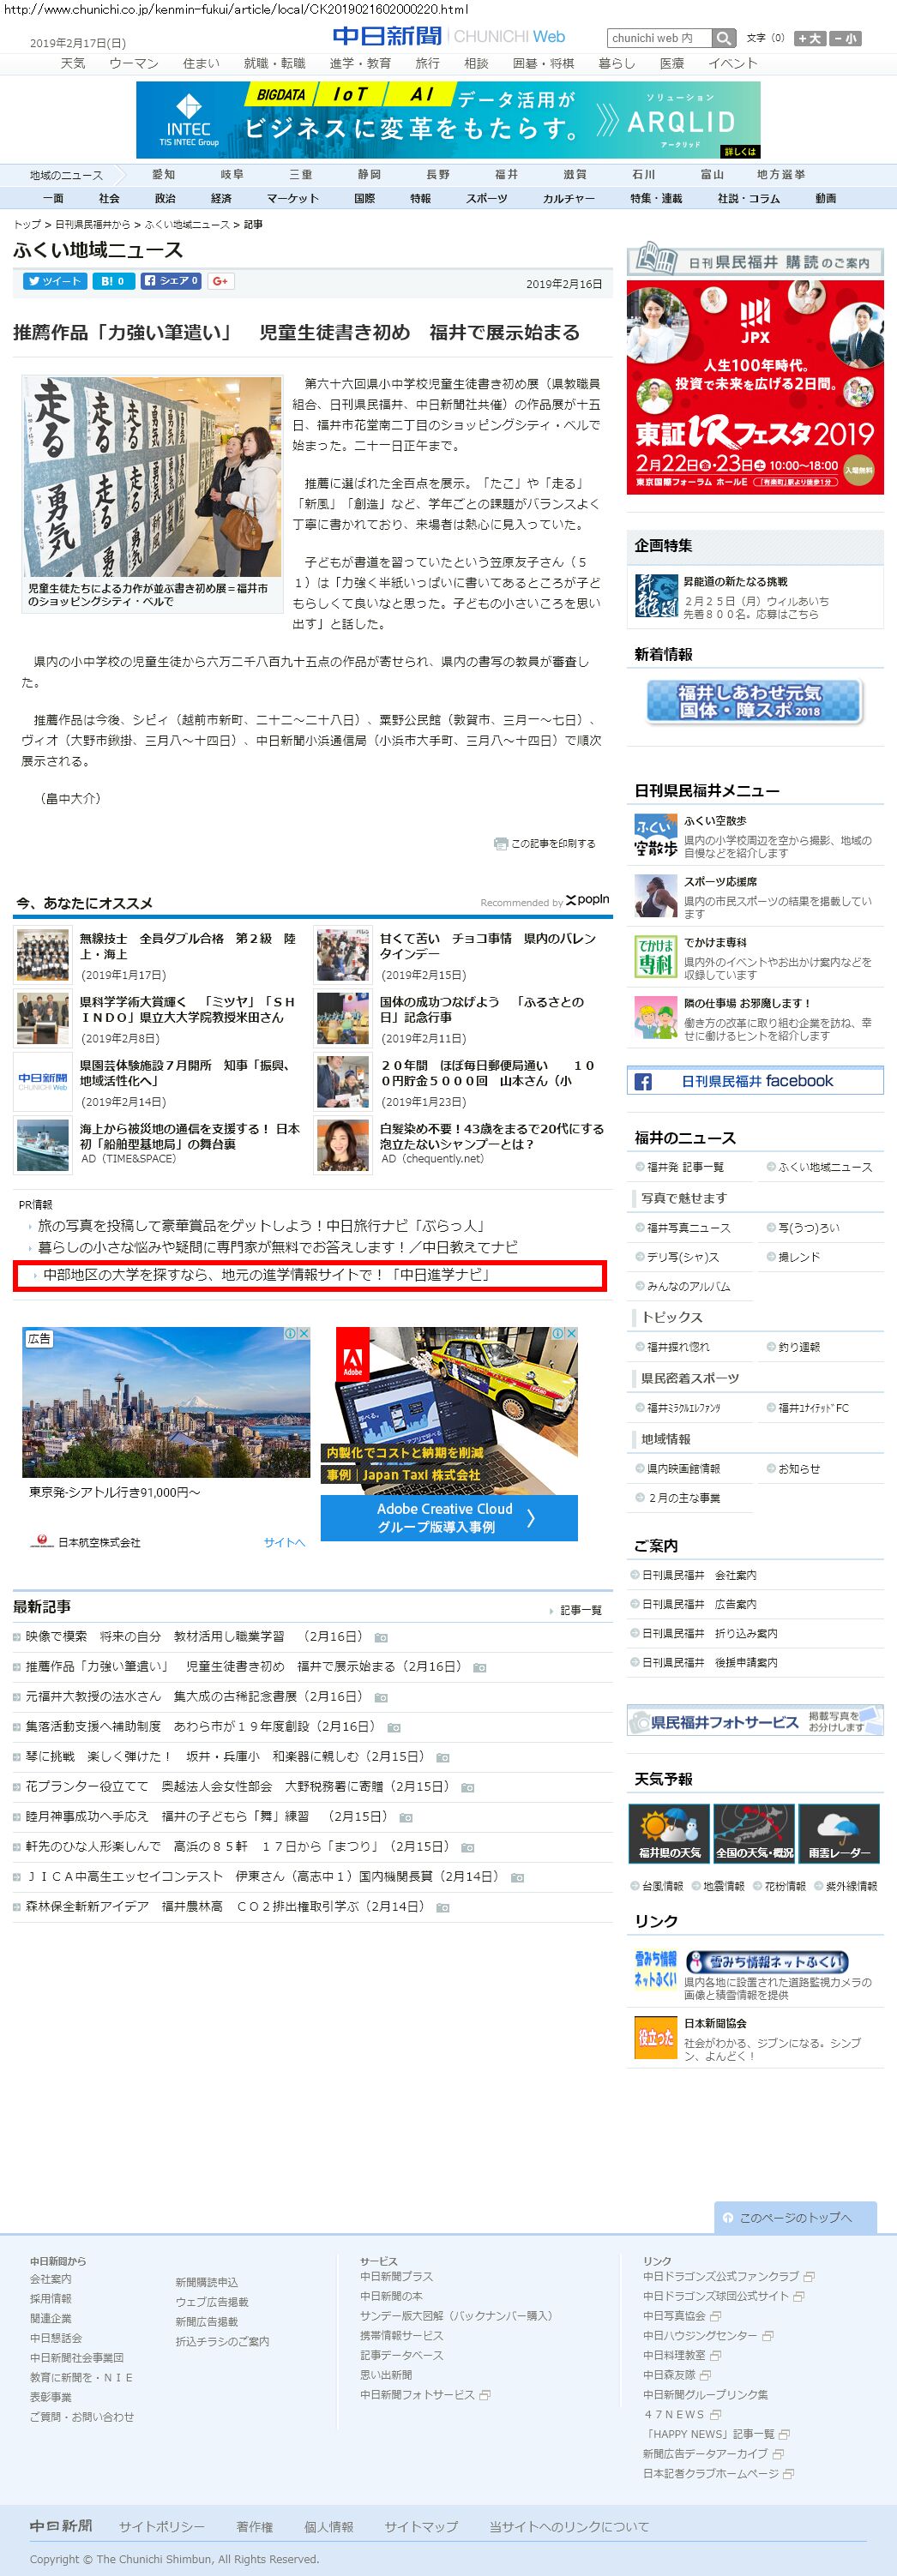Viewport: 897px width, 2576px height.
Task: Click the 日刊県民福井 facebook banner
Action: click(x=755, y=1081)
